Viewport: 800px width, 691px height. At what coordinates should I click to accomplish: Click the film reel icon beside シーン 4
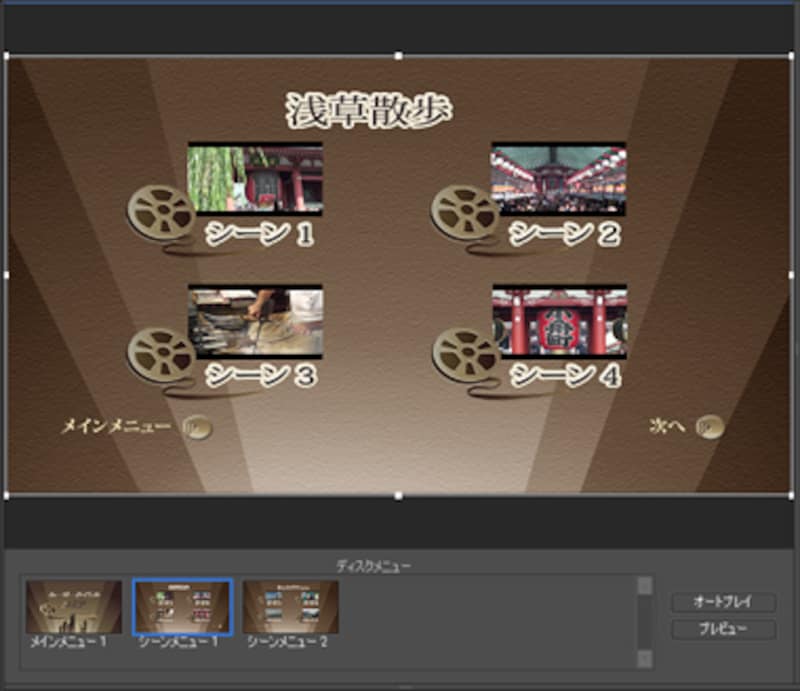click(465, 353)
